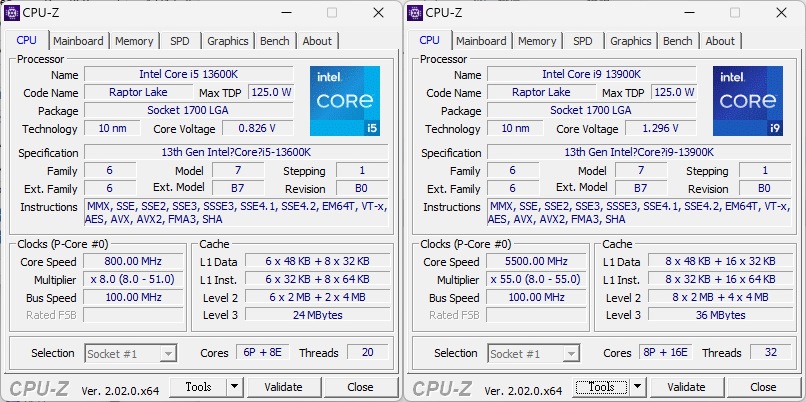Viewport: 806px width, 402px height.
Task: Click Threads value 32
Action: [771, 352]
